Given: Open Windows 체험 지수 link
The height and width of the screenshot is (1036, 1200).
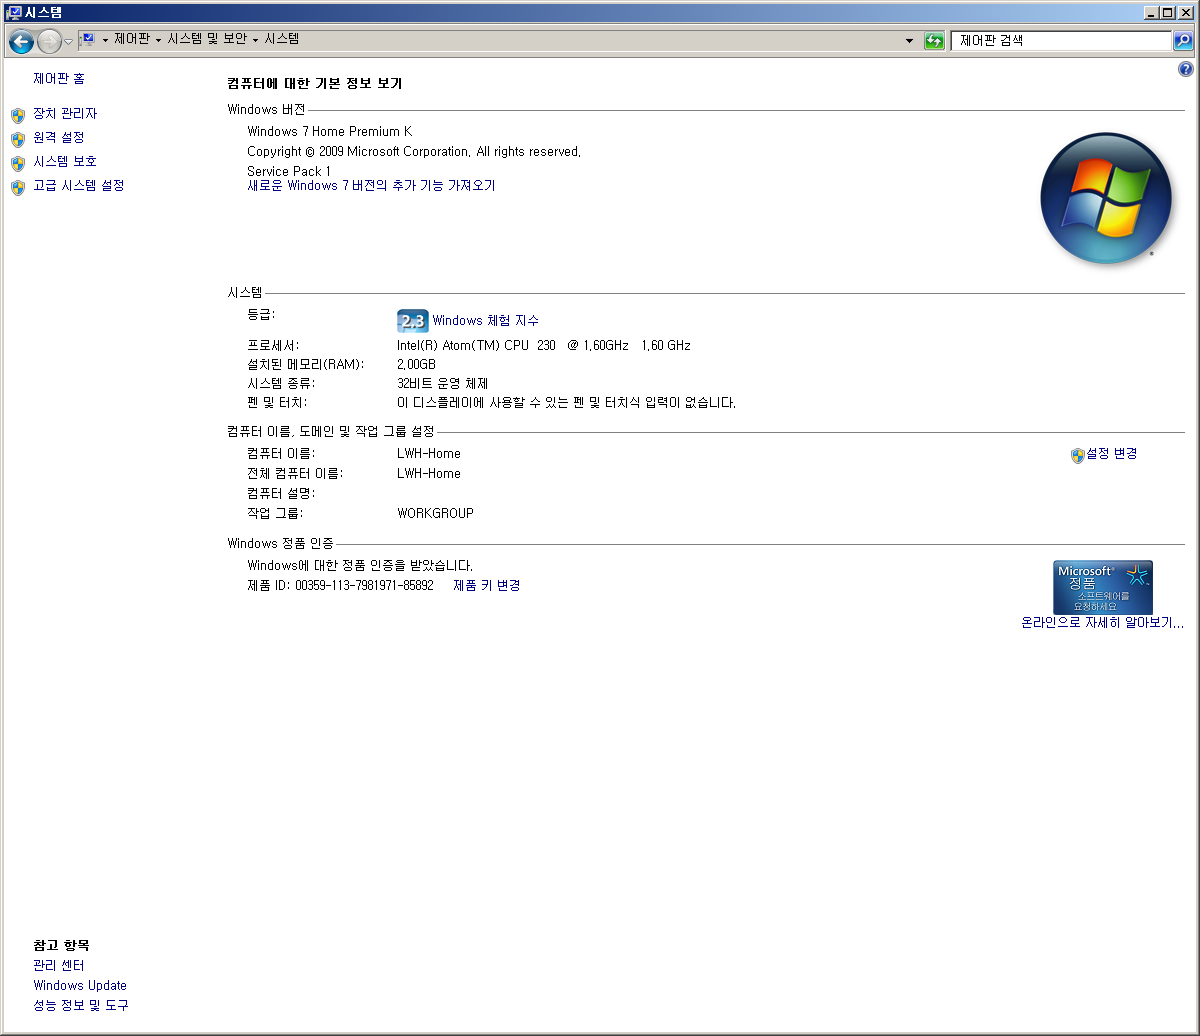Looking at the screenshot, I should [485, 321].
